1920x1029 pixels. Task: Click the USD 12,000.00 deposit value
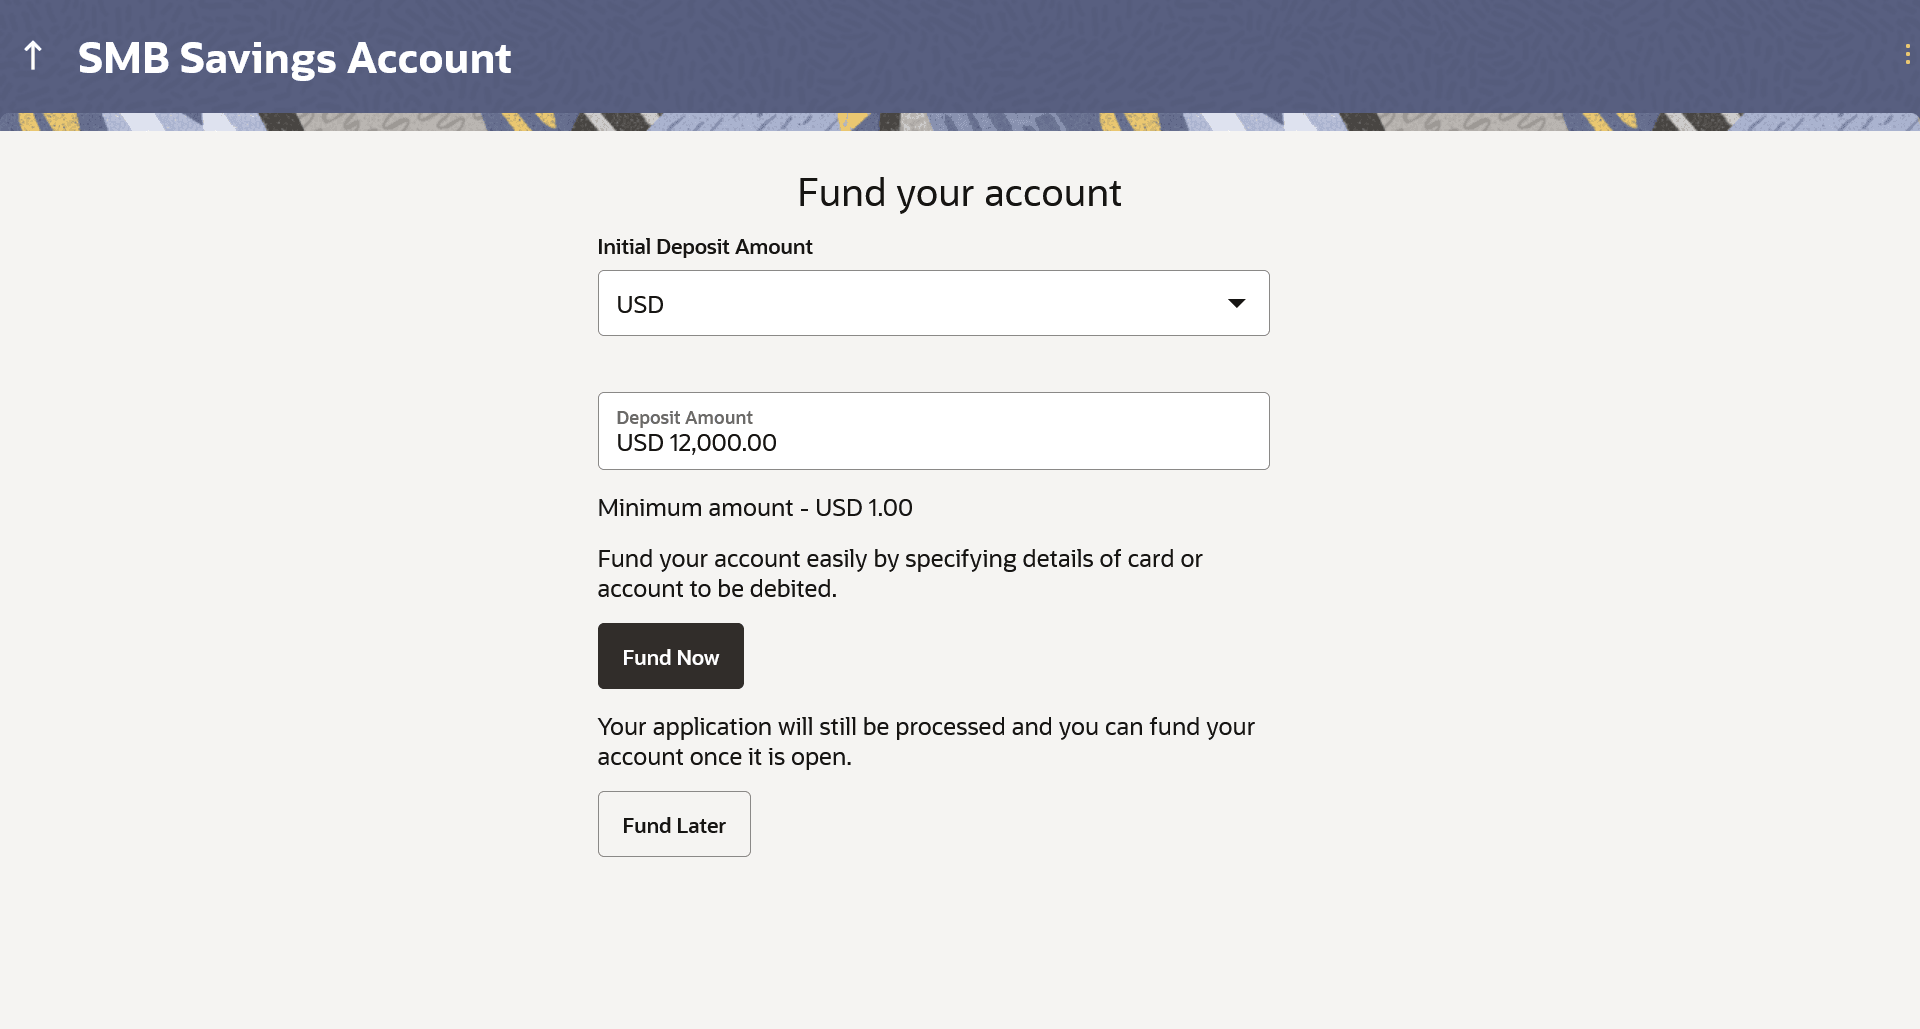click(x=696, y=443)
